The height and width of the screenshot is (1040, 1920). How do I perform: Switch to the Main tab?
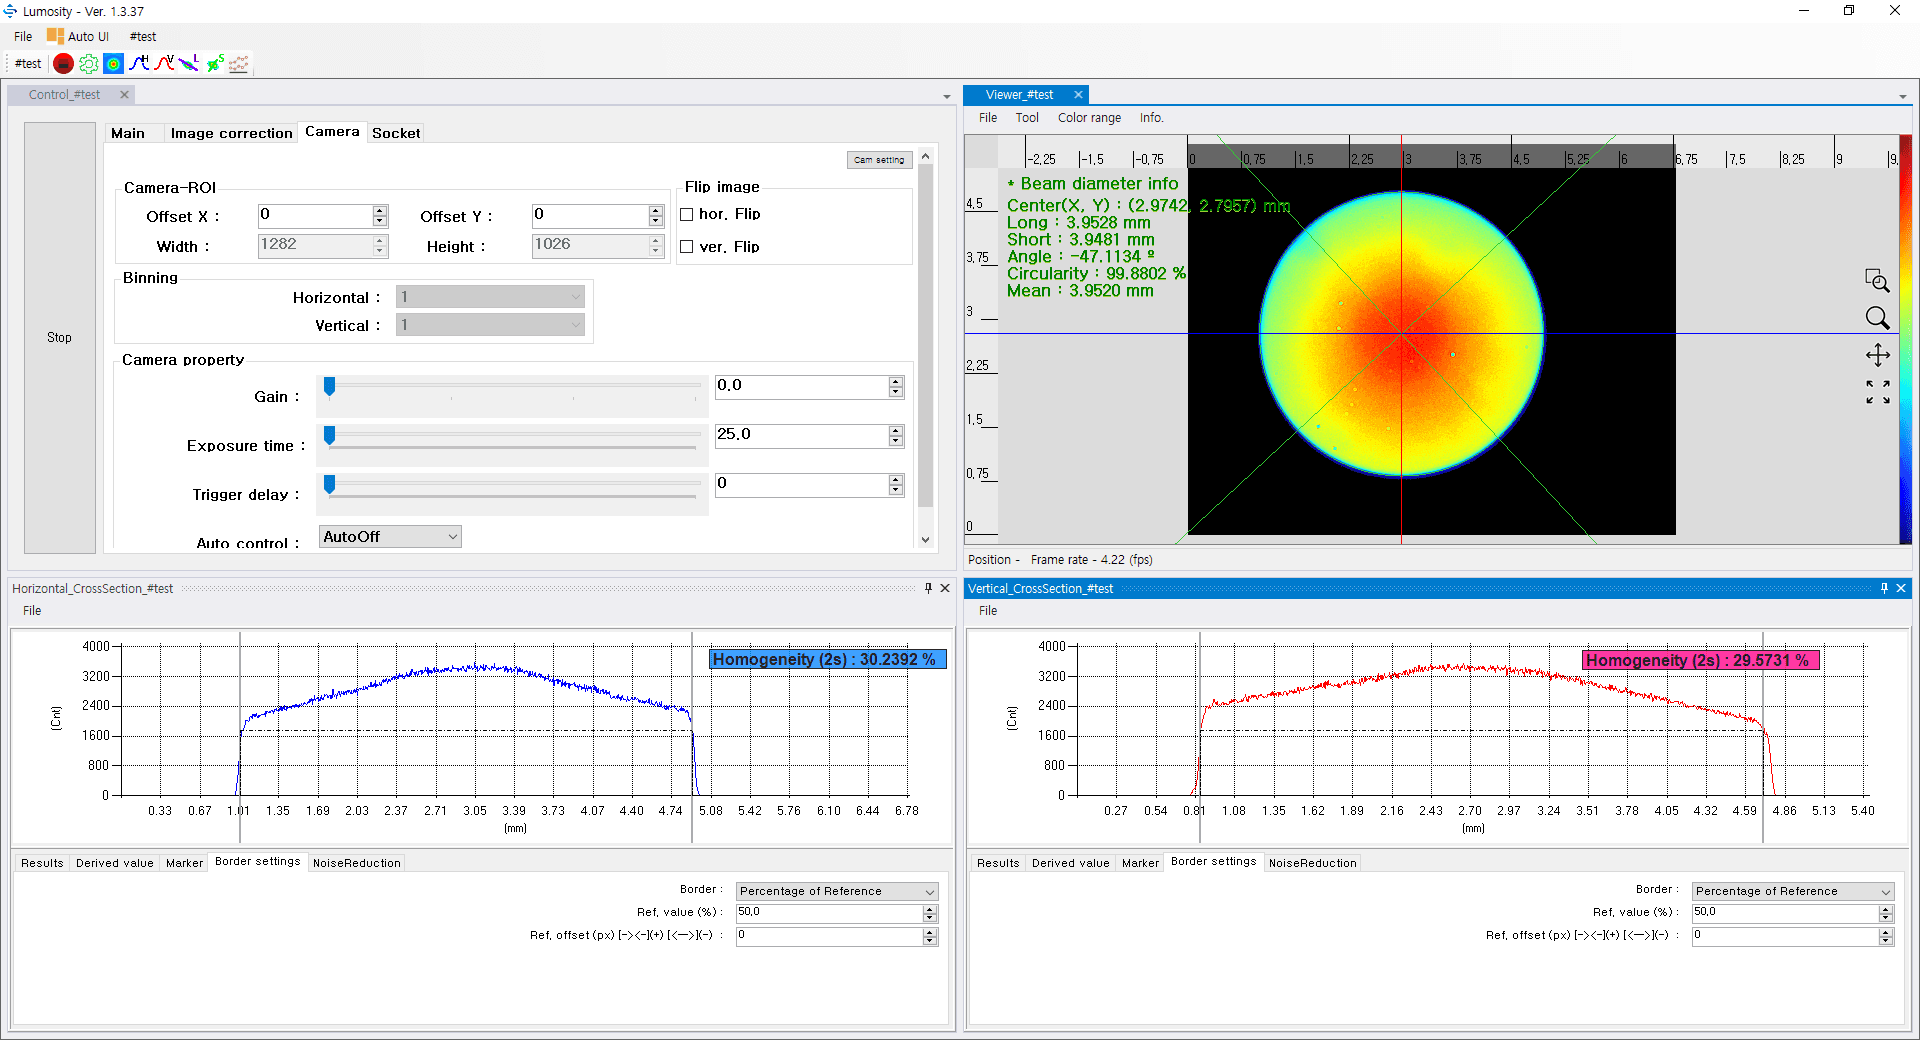tap(128, 133)
